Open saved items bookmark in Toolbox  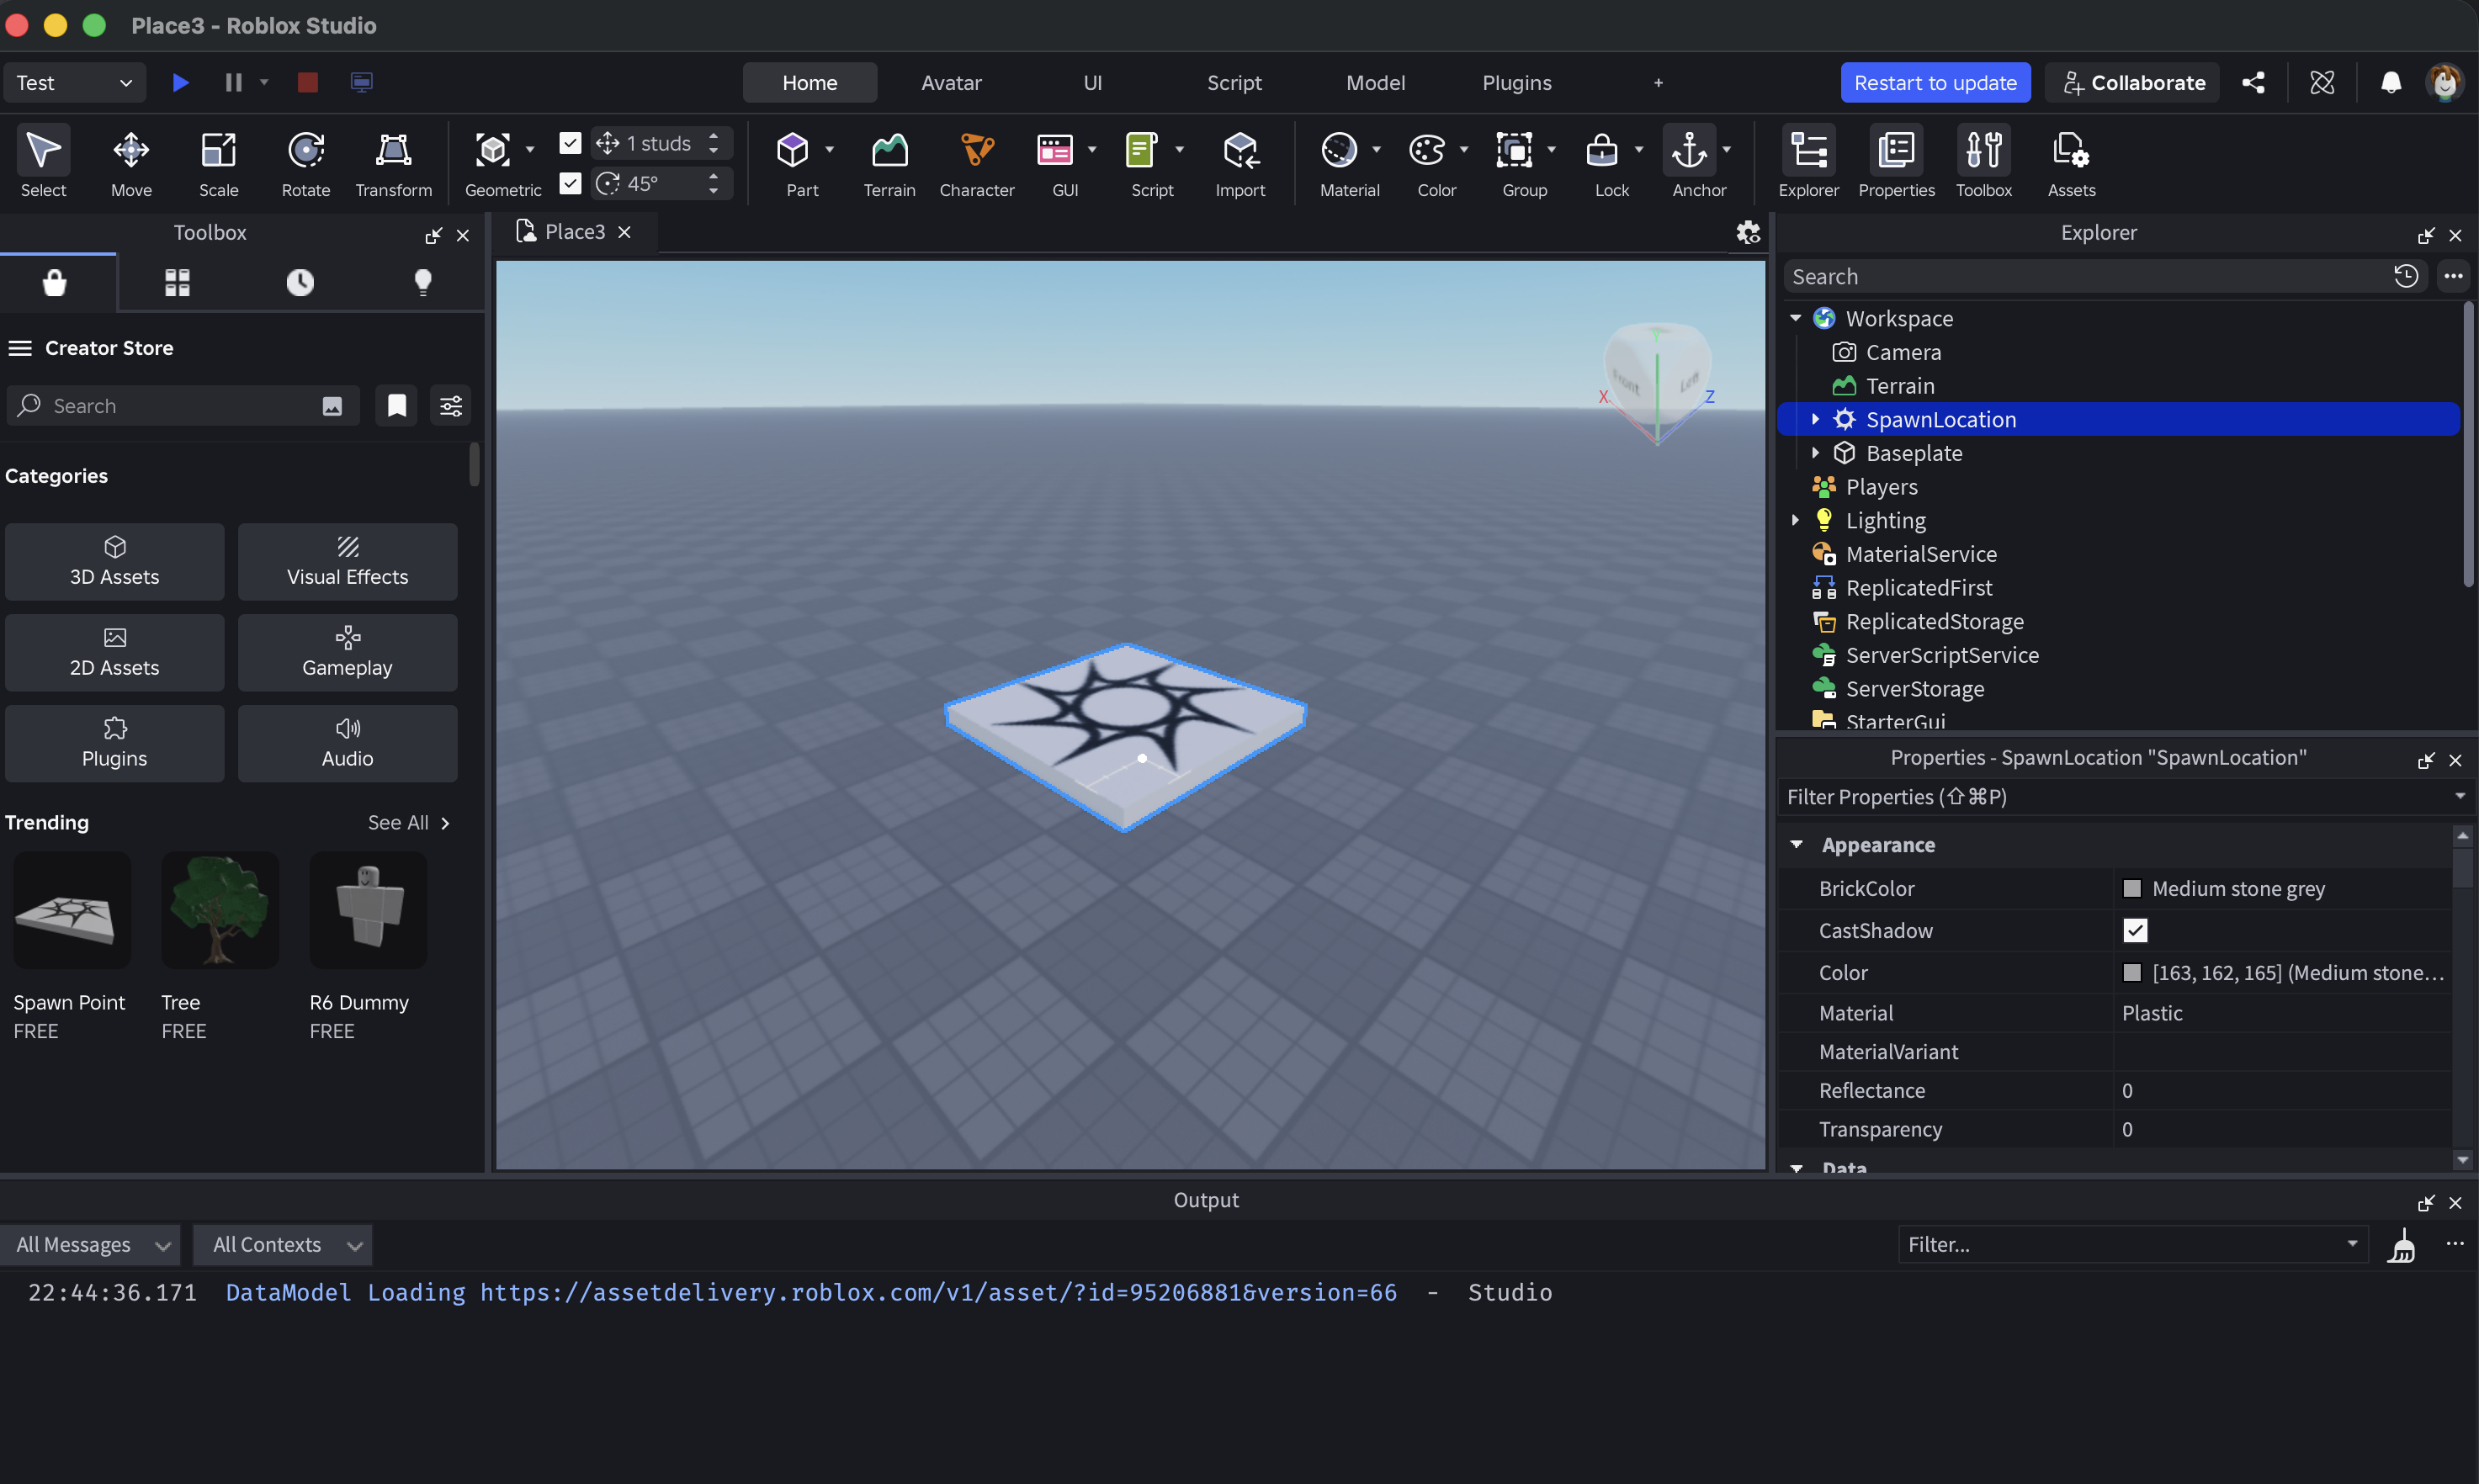[396, 405]
